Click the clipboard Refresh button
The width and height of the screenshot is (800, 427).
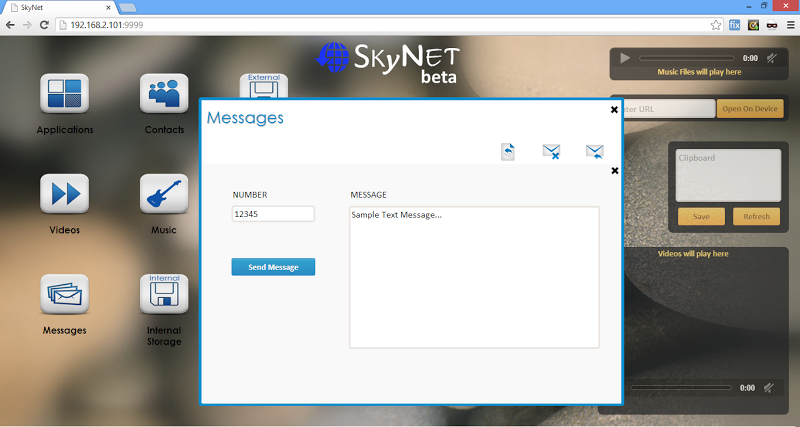756,216
